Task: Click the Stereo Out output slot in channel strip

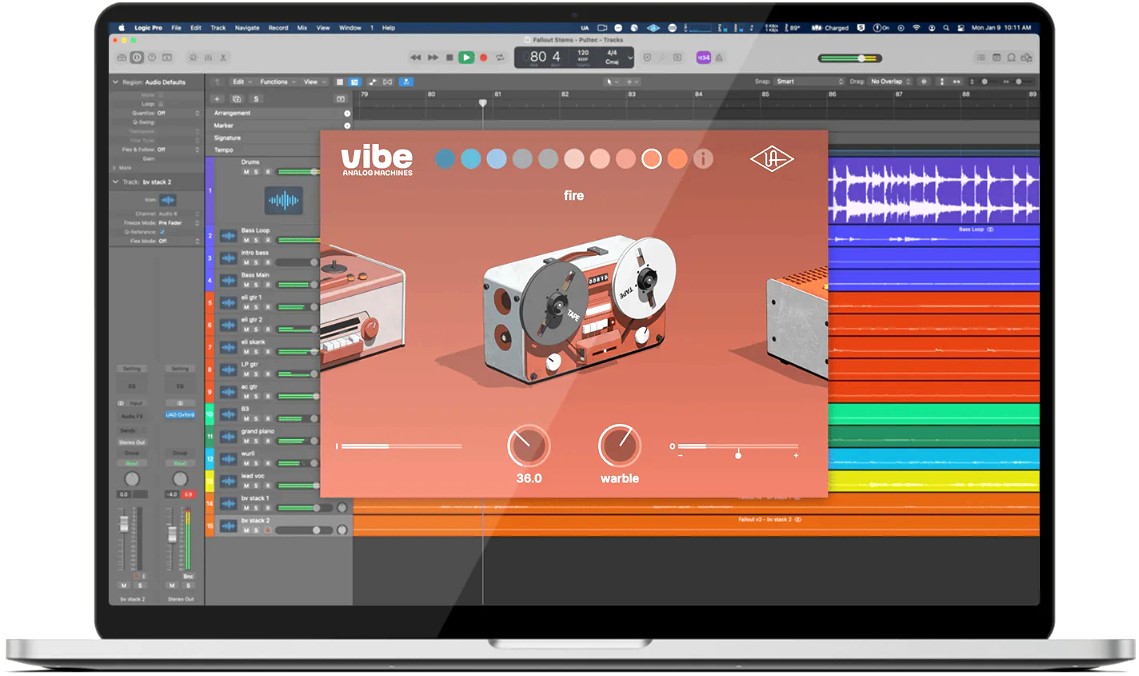Action: click(x=132, y=442)
